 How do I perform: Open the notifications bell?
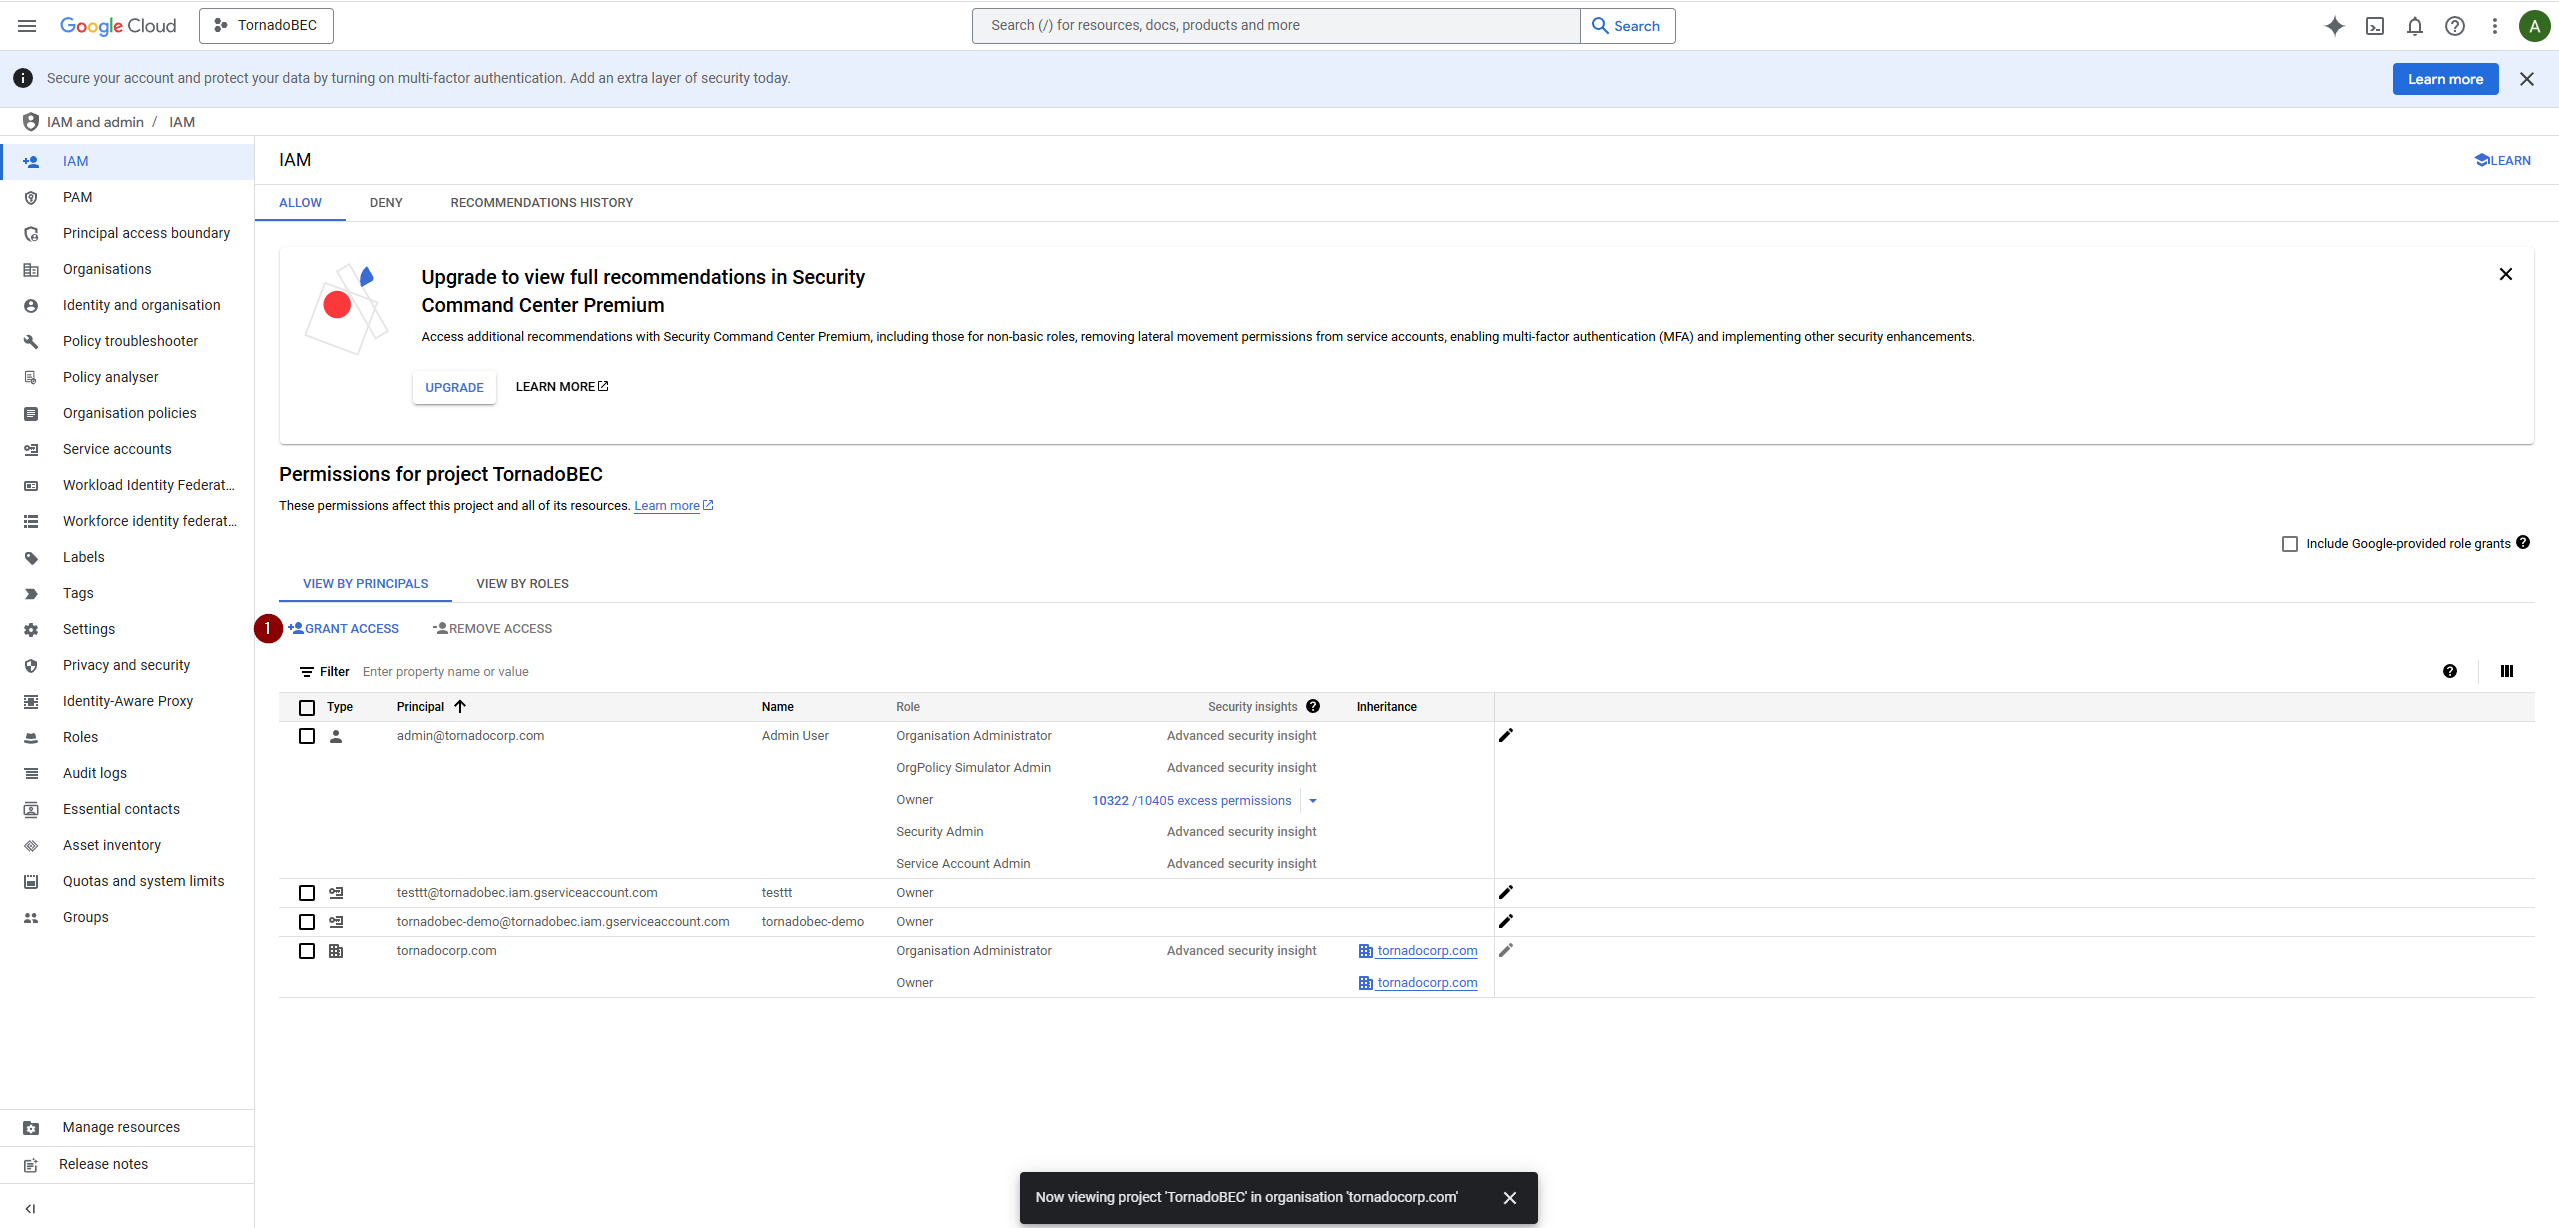coord(2414,26)
